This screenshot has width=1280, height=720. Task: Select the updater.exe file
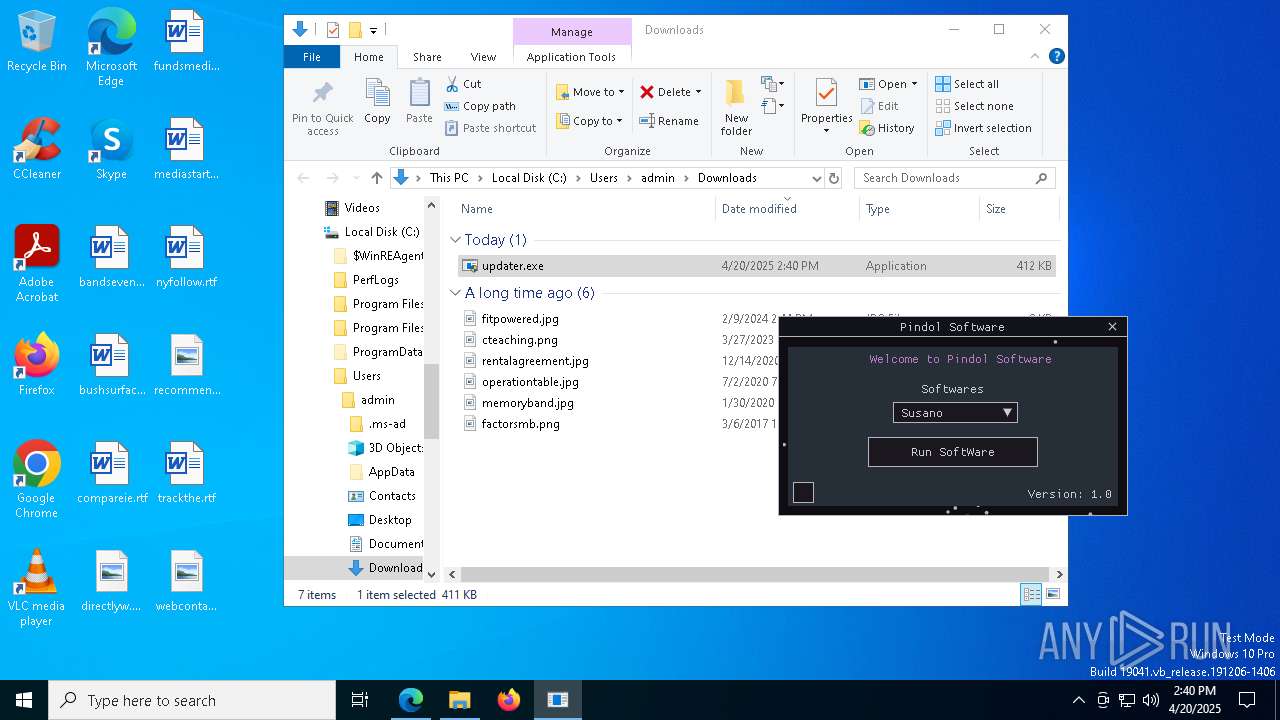(x=757, y=266)
